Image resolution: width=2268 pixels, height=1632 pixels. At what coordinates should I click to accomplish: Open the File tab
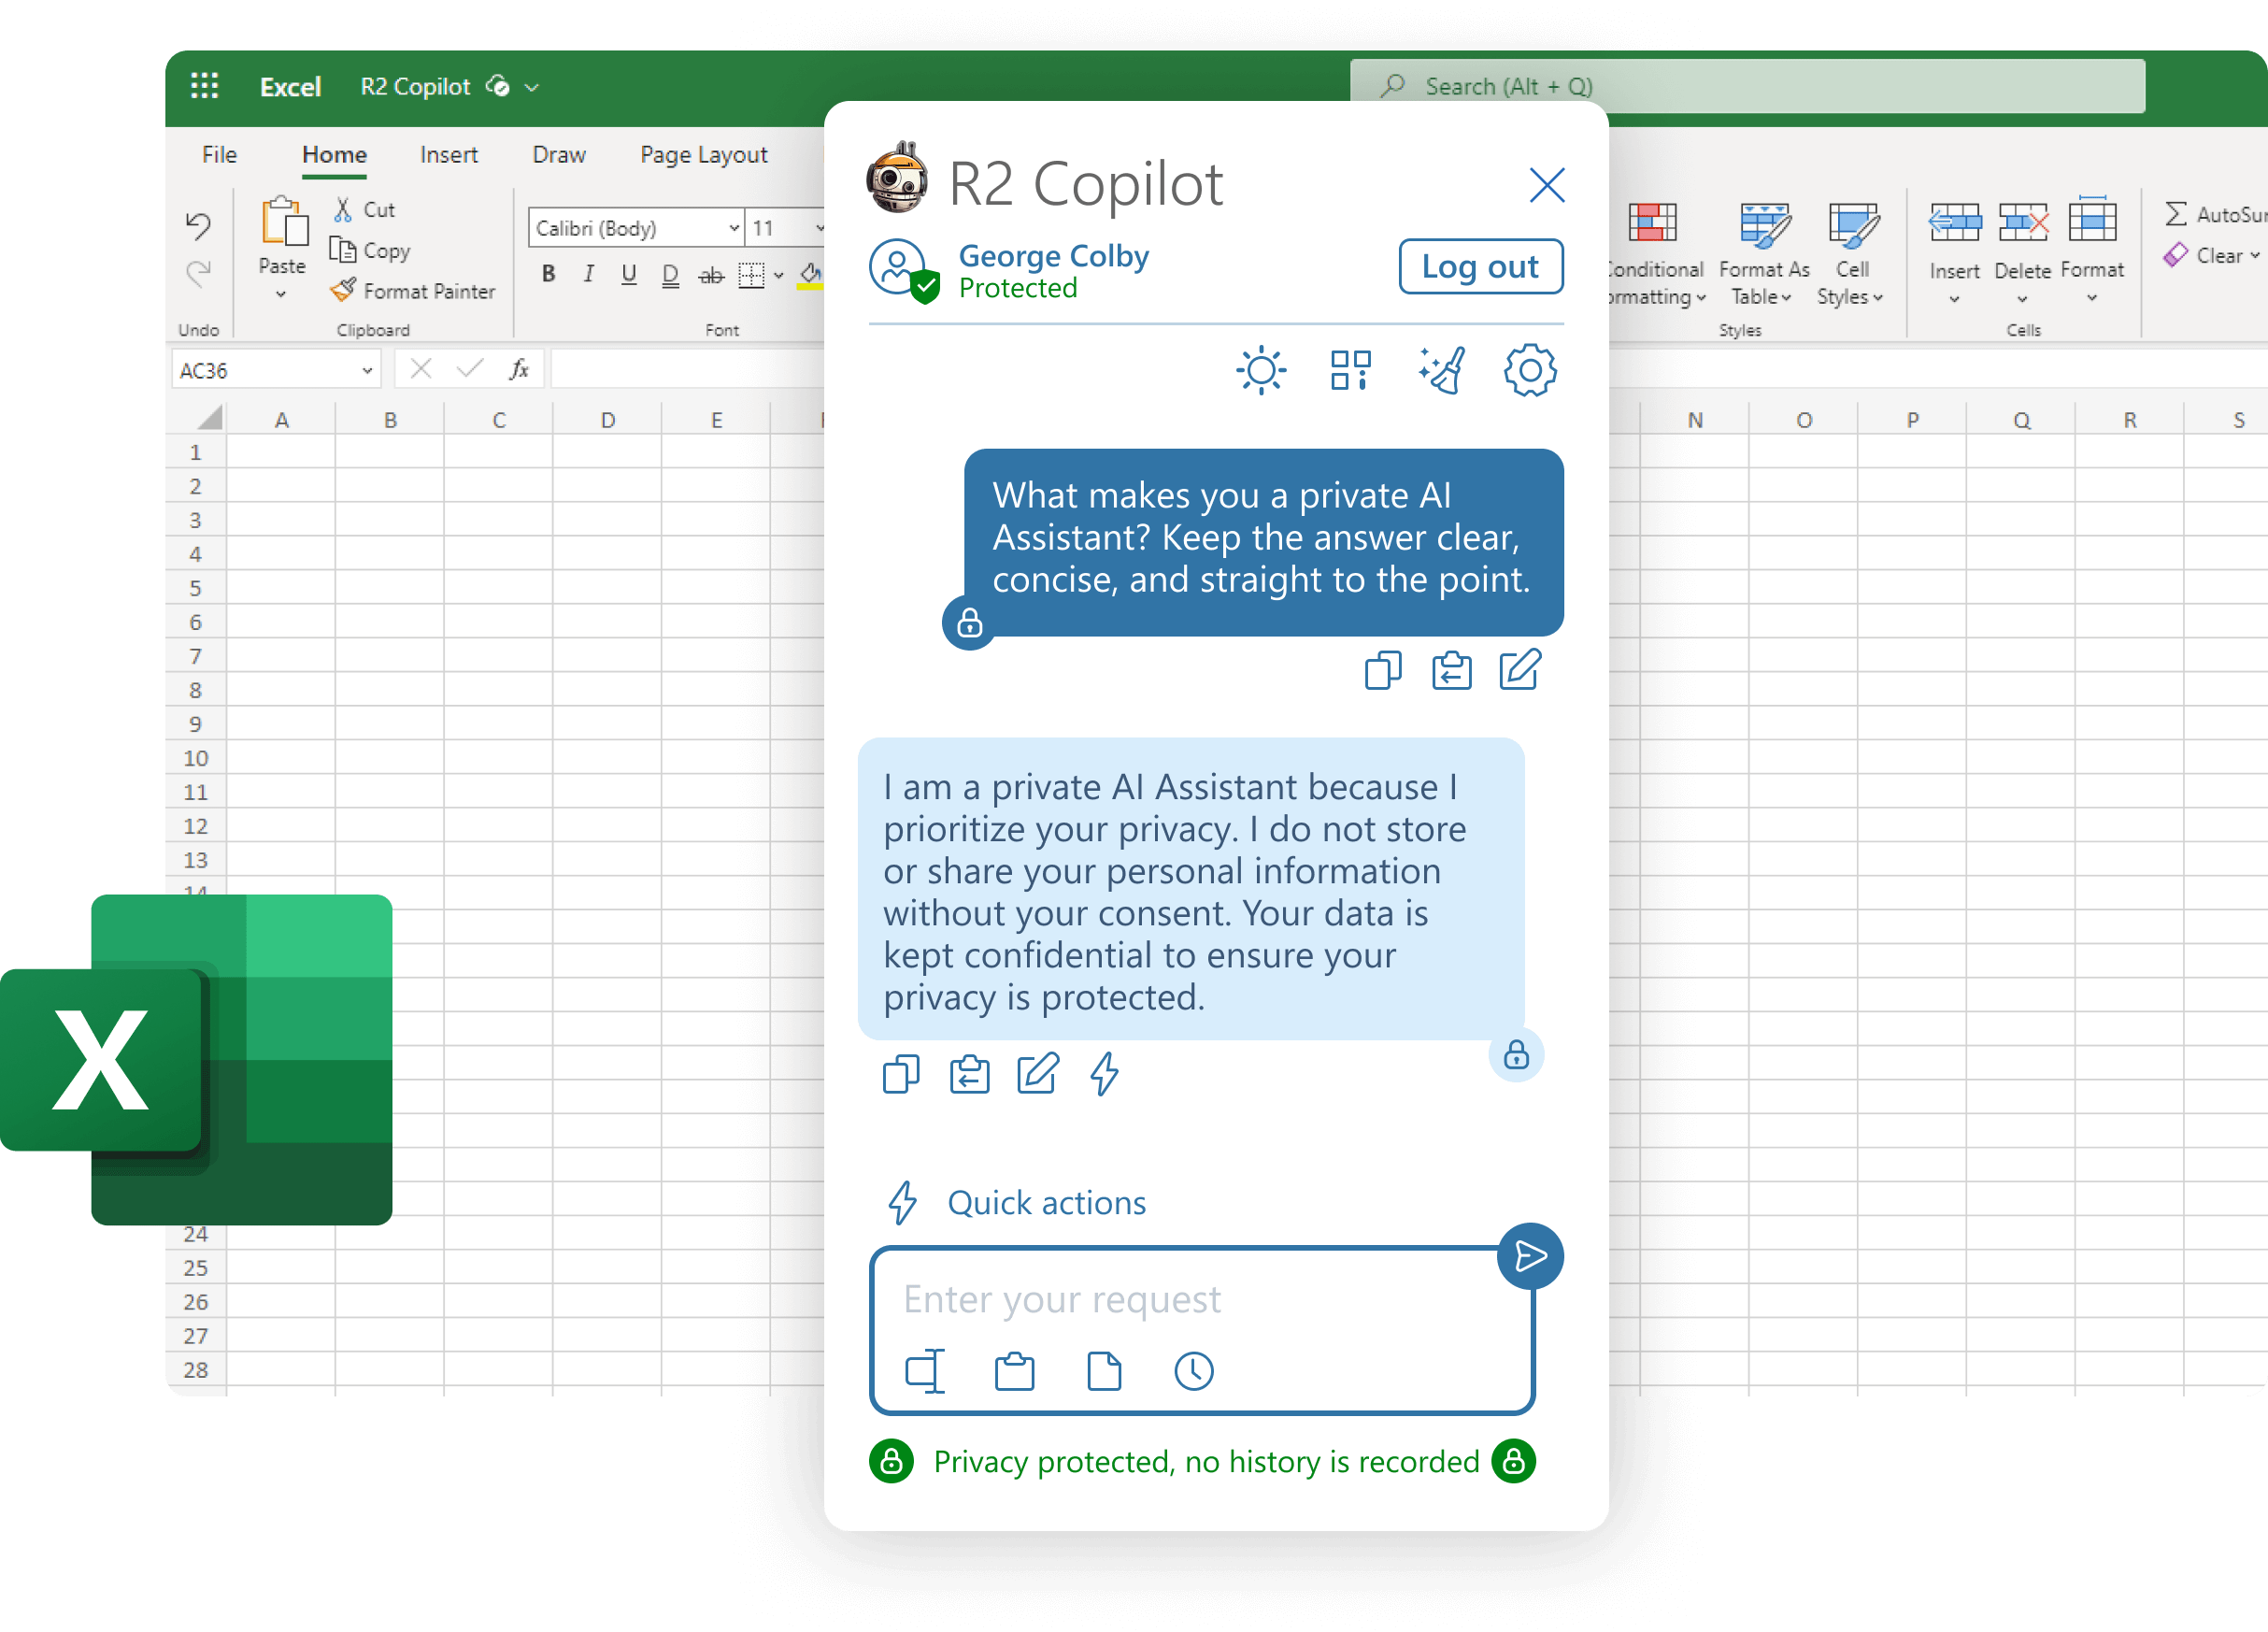coord(219,155)
